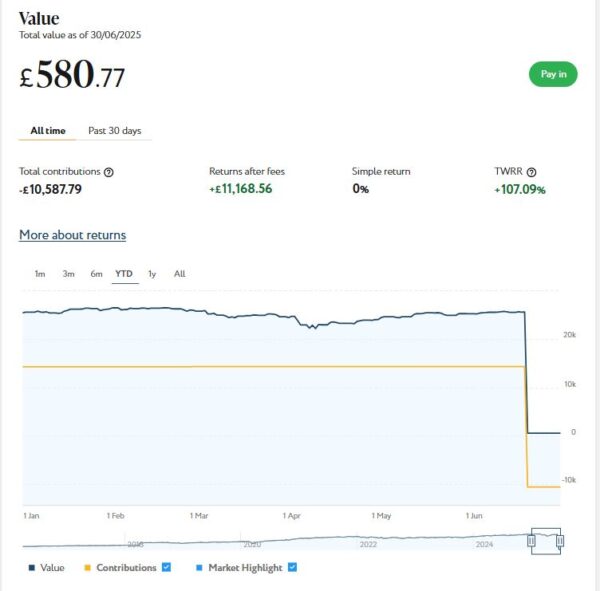Screen dimensions: 600x591
Task: Open the More about returns link
Action: tap(72, 235)
